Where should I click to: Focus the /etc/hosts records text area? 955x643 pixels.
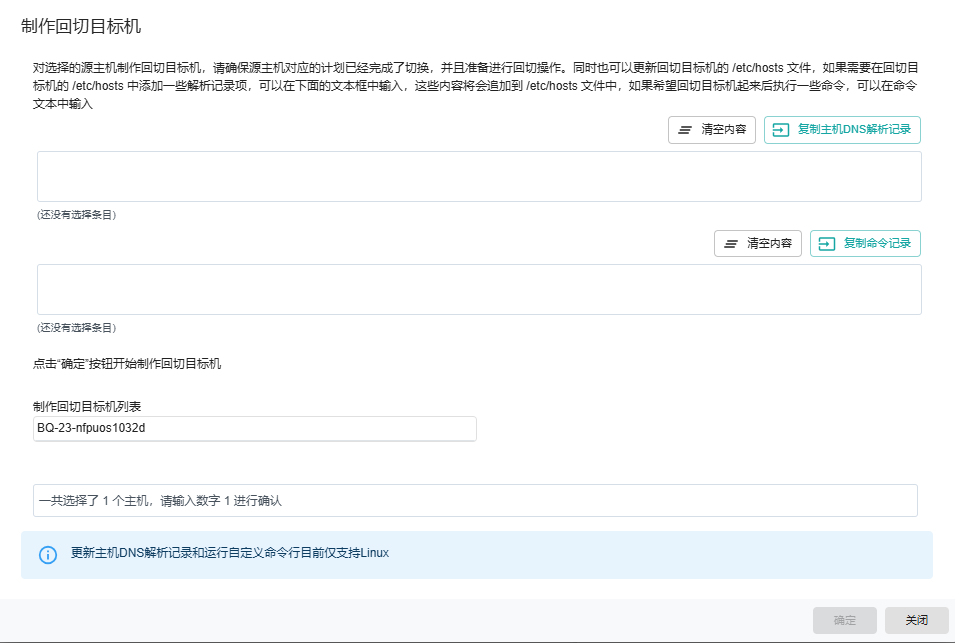pyautogui.click(x=479, y=177)
